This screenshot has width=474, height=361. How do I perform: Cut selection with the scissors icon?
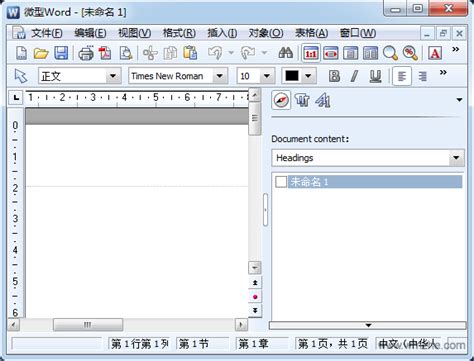coord(150,53)
